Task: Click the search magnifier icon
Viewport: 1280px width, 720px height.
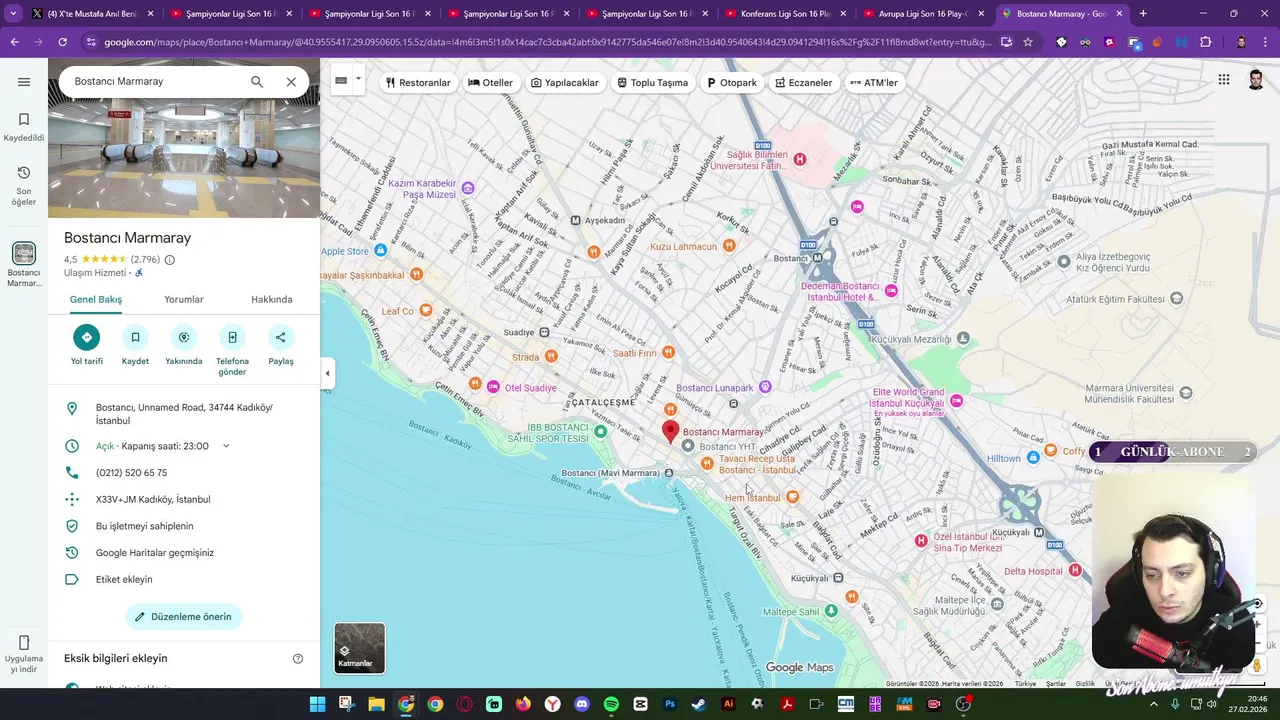Action: point(257,82)
